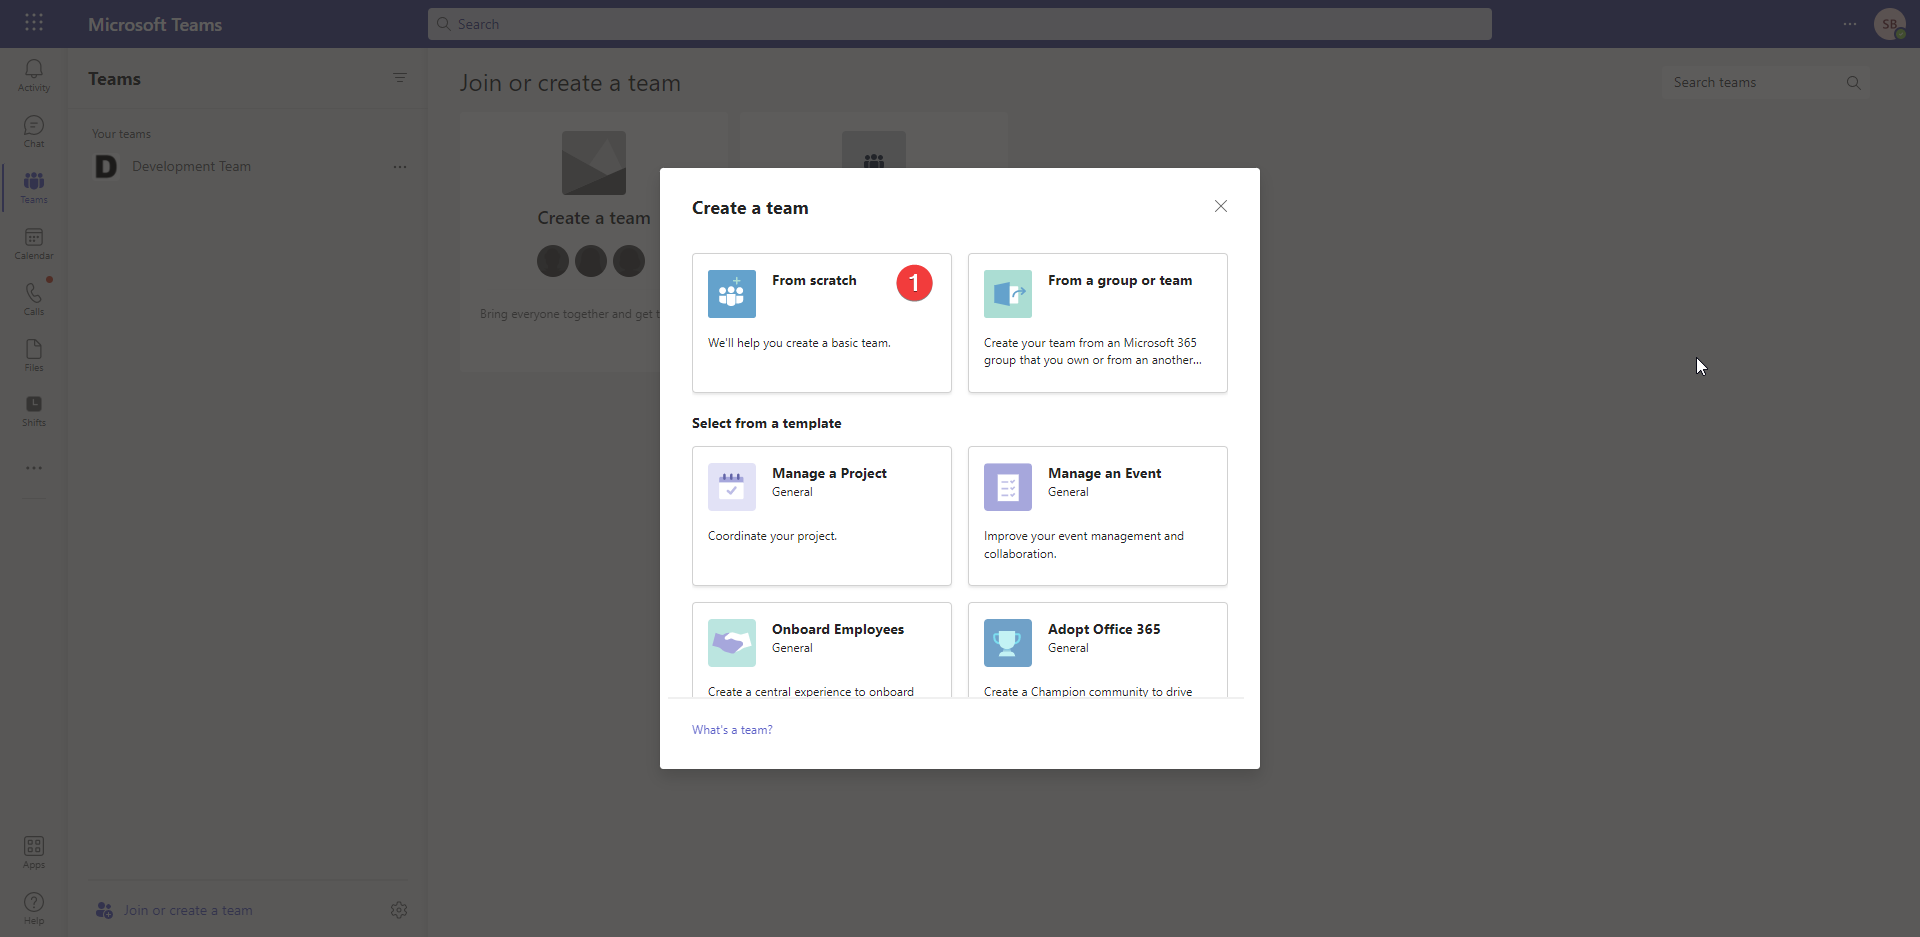Click the From scratch people icon
Image resolution: width=1920 pixels, height=937 pixels.
point(732,294)
